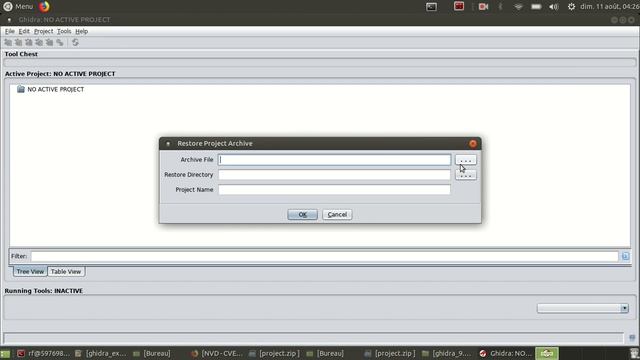The image size is (640, 360).
Task: Switch to the rf@597698 terminal taskbar entry
Action: pyautogui.click(x=44, y=353)
